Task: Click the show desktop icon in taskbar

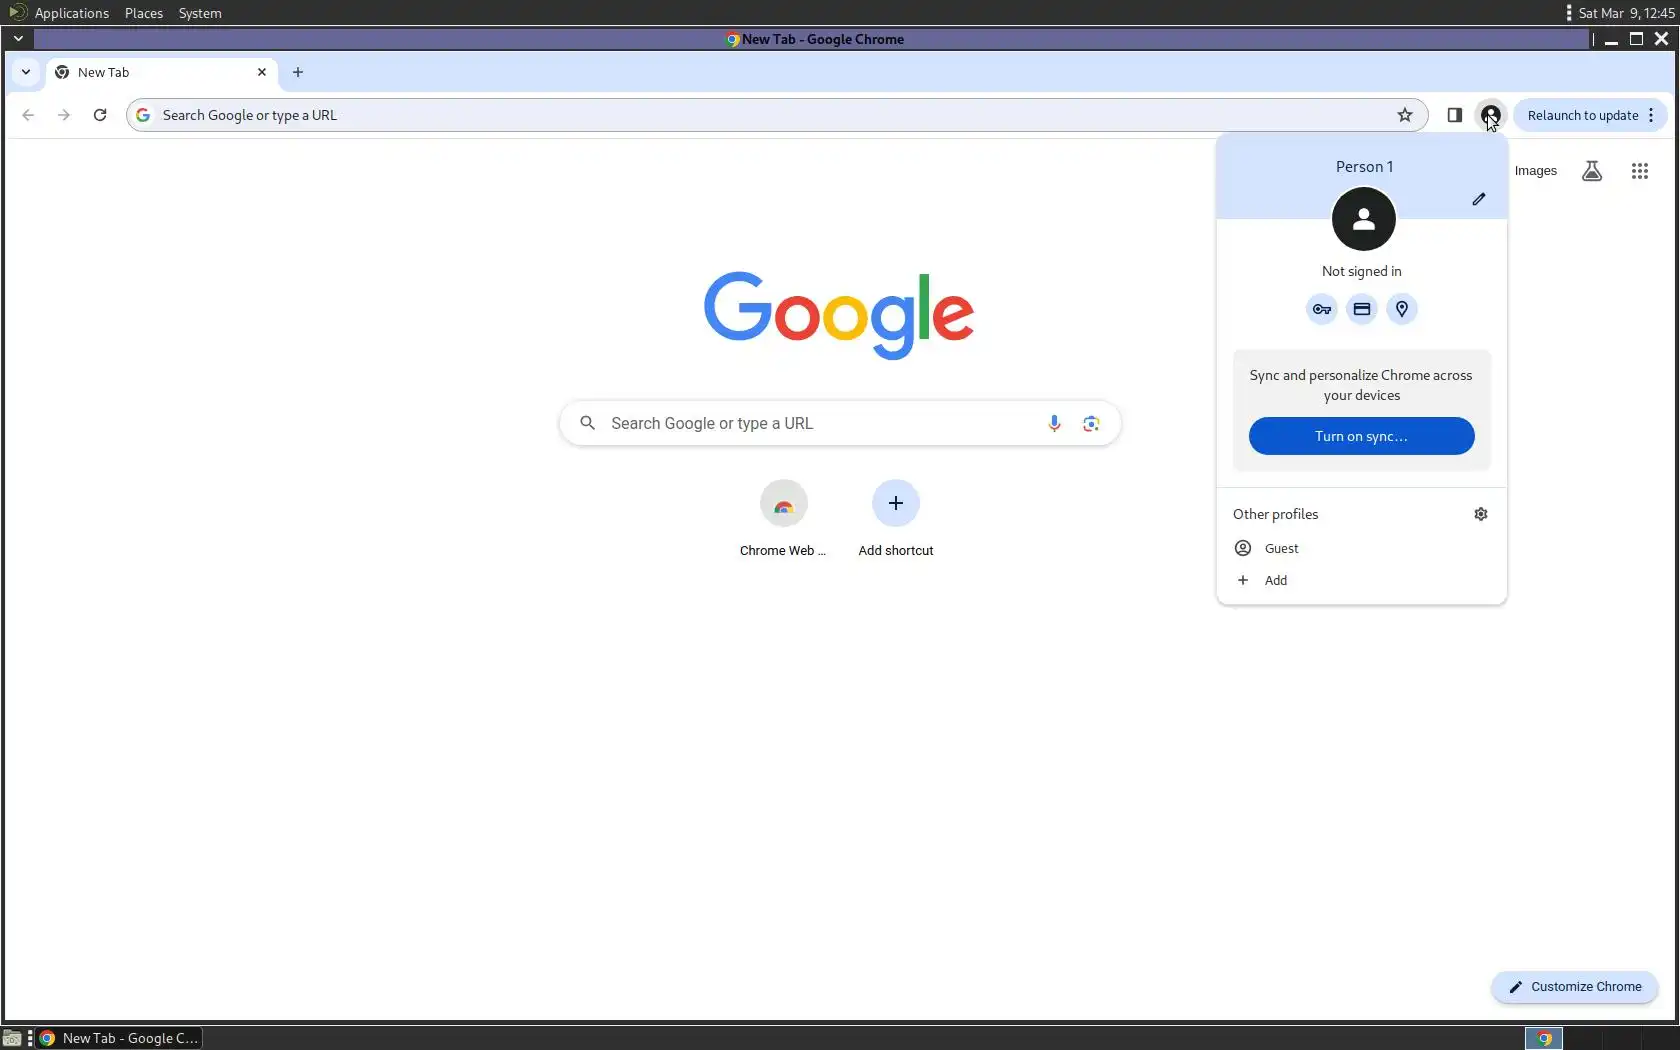Action: pyautogui.click(x=12, y=1039)
